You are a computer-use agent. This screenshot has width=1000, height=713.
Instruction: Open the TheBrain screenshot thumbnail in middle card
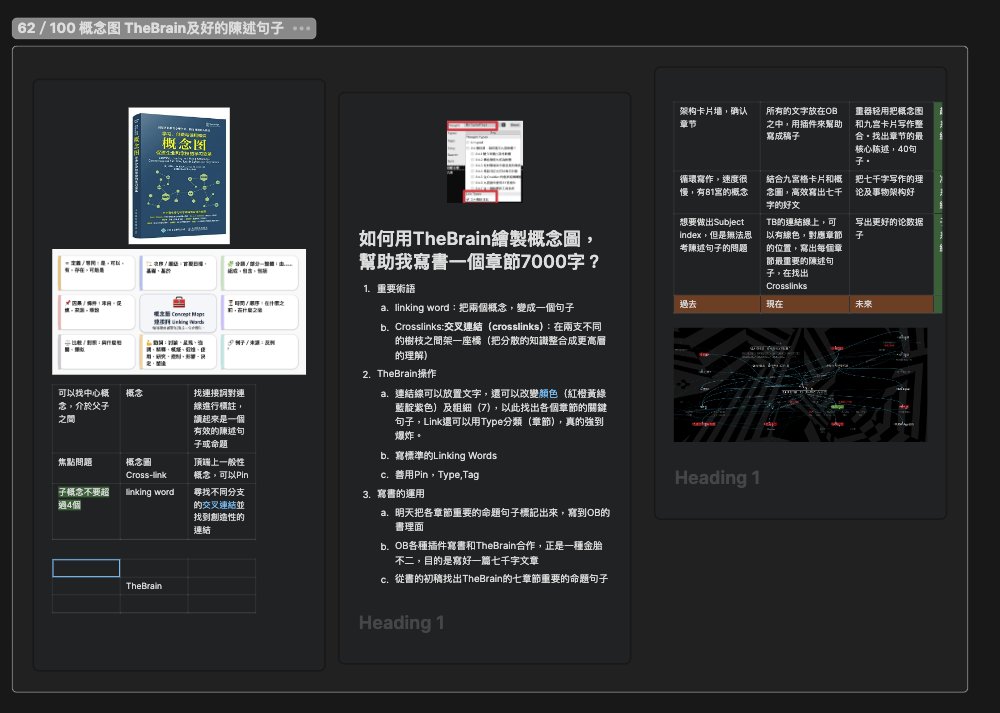click(x=485, y=161)
